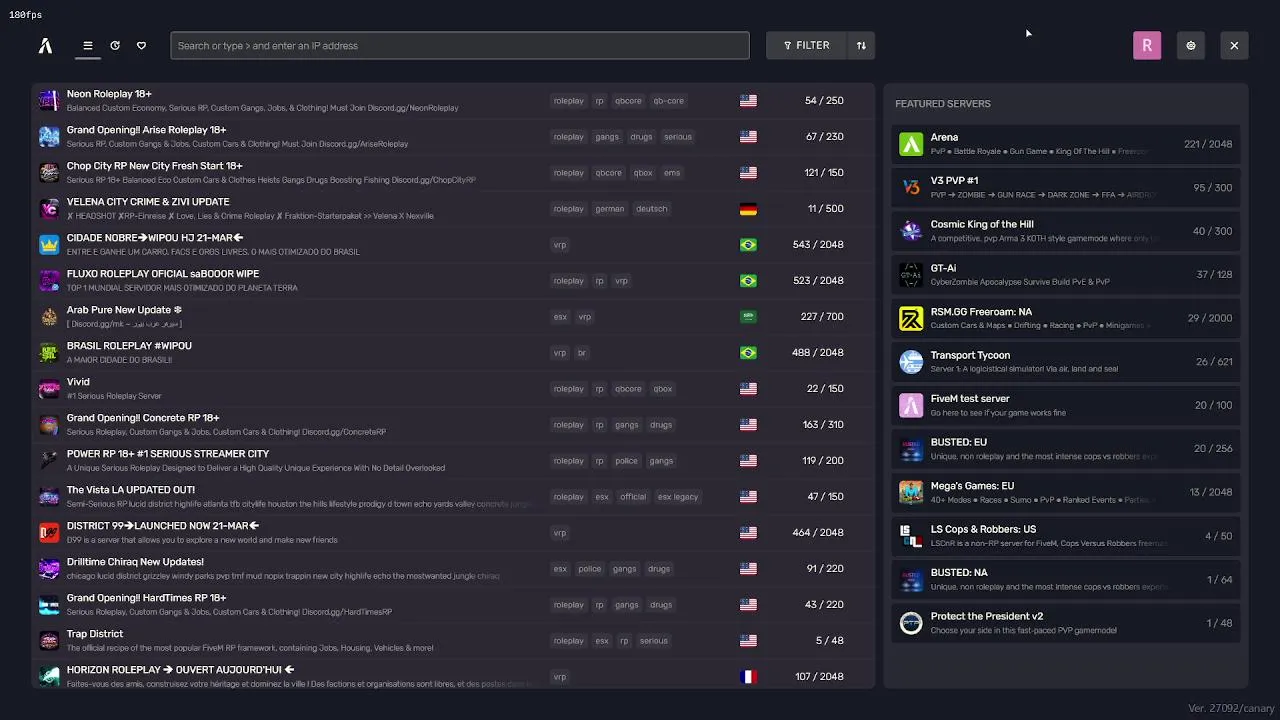Screen dimensions: 1280x720
Task: Click the German flag on VELENA CITY
Action: click(748, 208)
